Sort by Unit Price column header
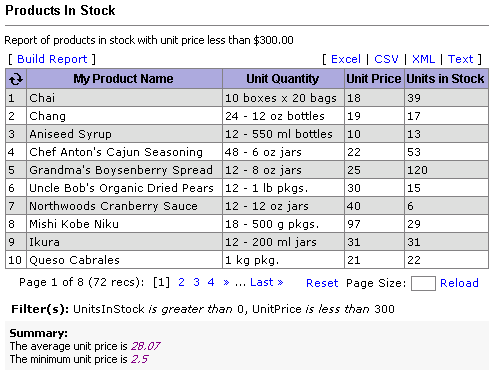 [374, 79]
